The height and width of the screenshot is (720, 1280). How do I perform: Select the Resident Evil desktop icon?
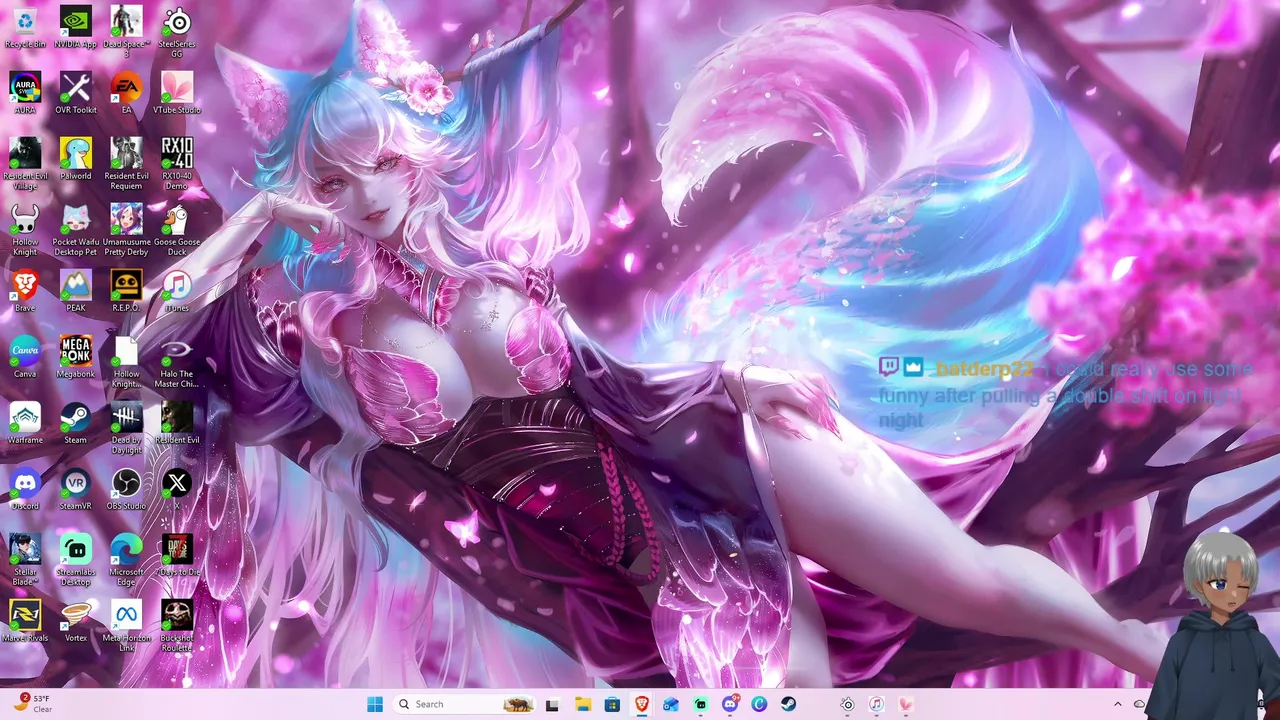(177, 423)
